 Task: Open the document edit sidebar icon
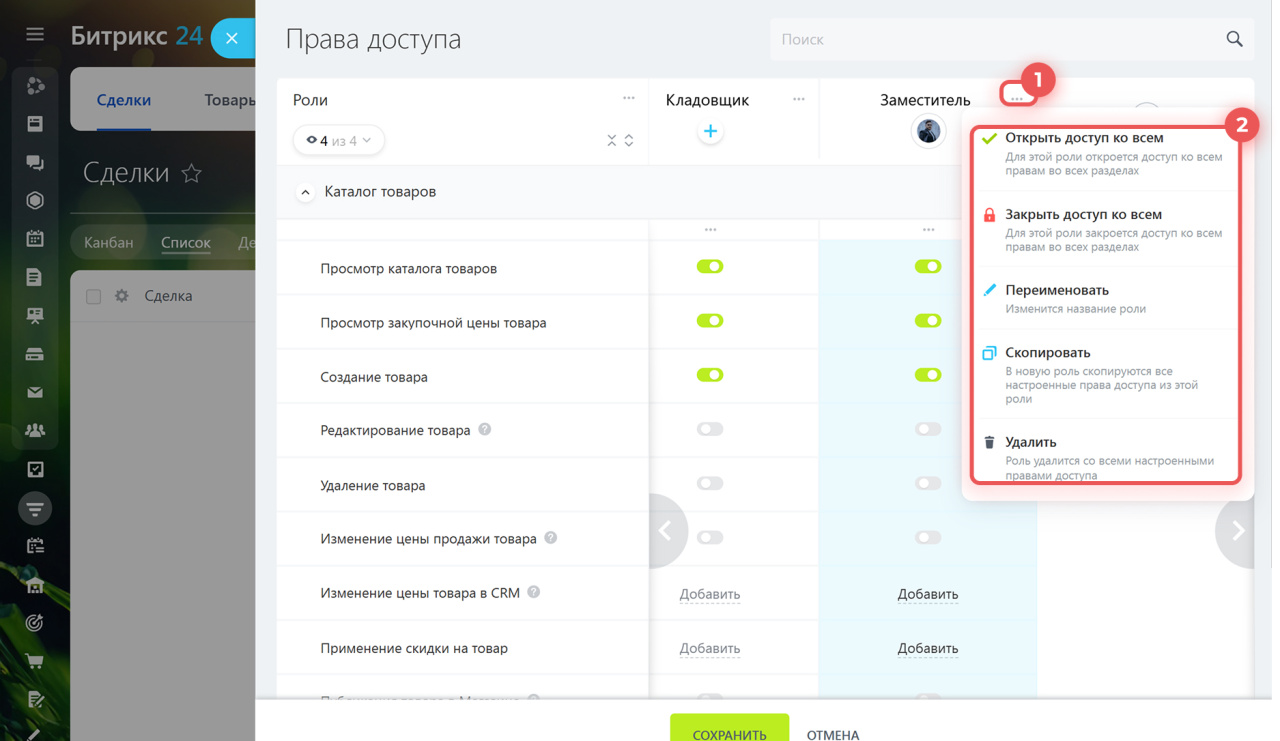[x=35, y=700]
